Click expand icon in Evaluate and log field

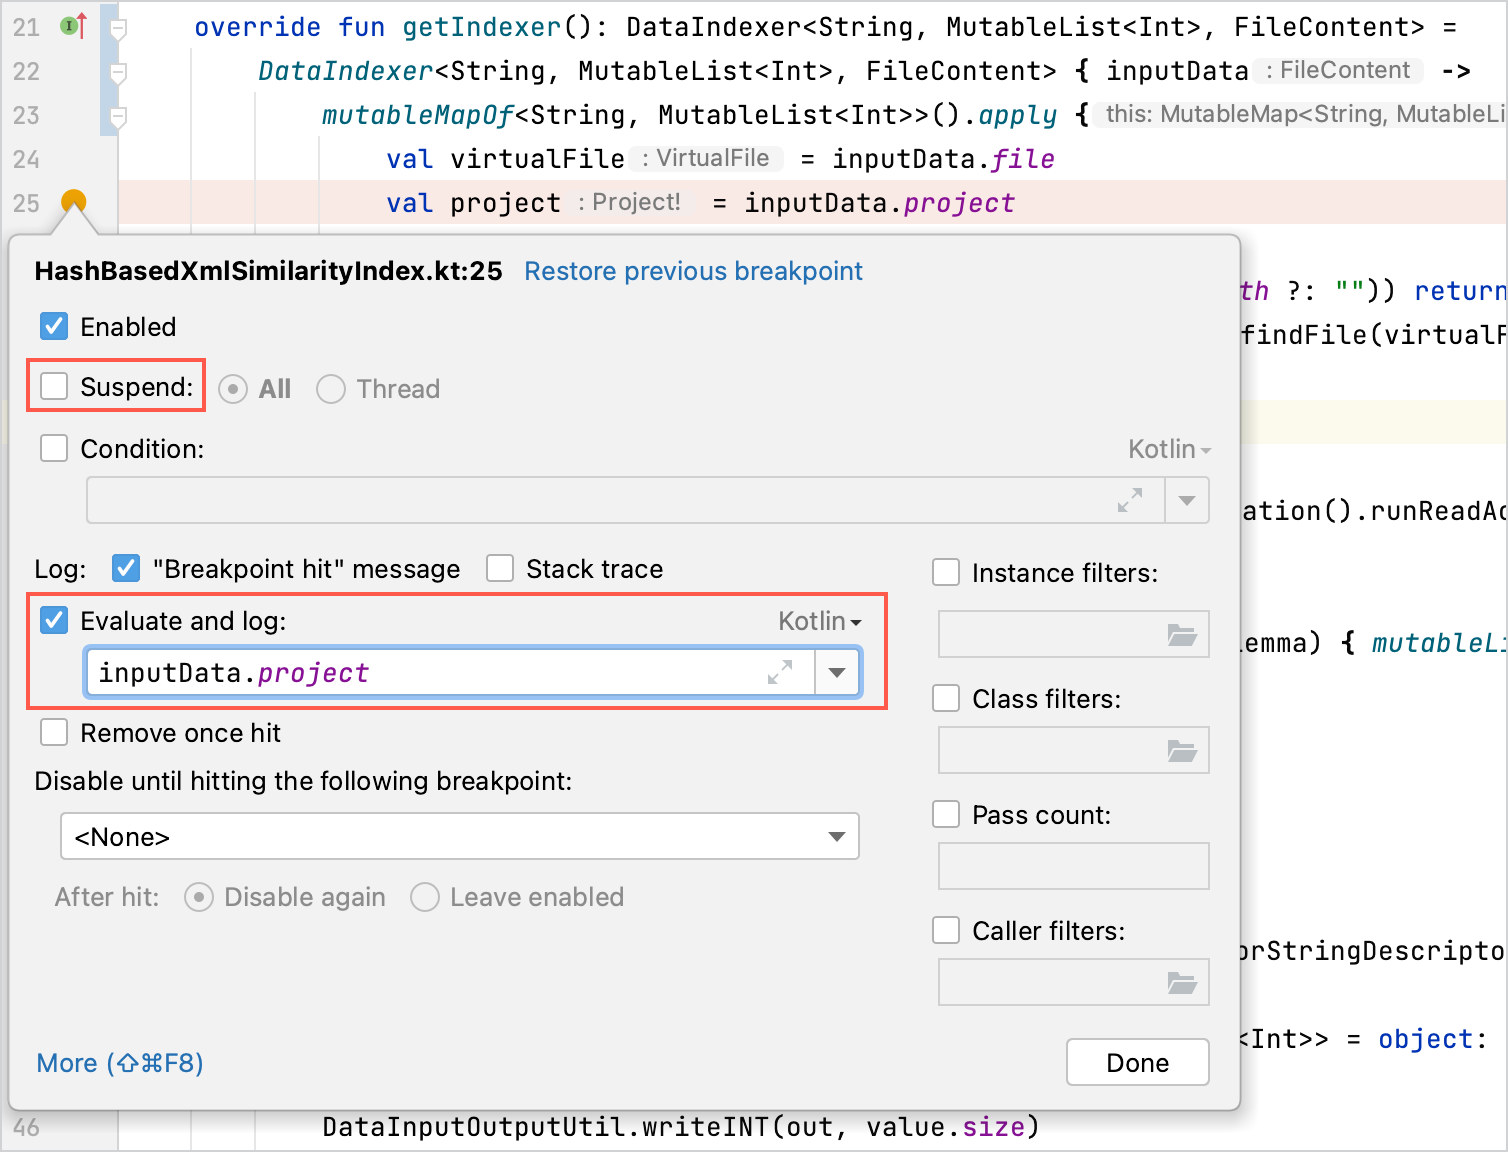[x=781, y=672]
